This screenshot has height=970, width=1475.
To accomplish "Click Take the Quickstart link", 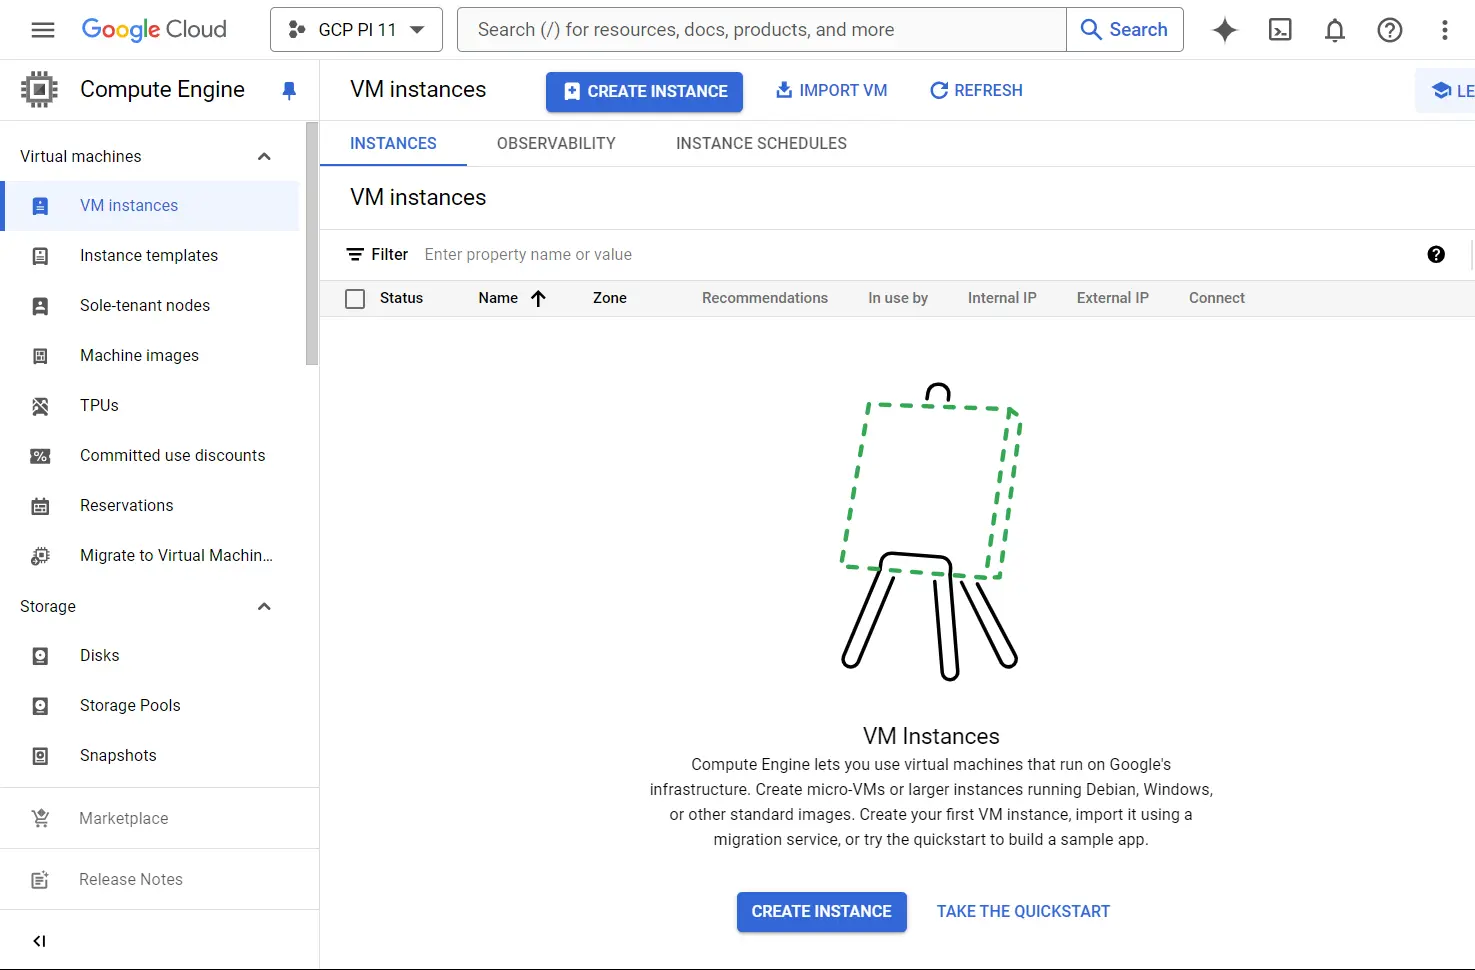I will [x=1023, y=912].
